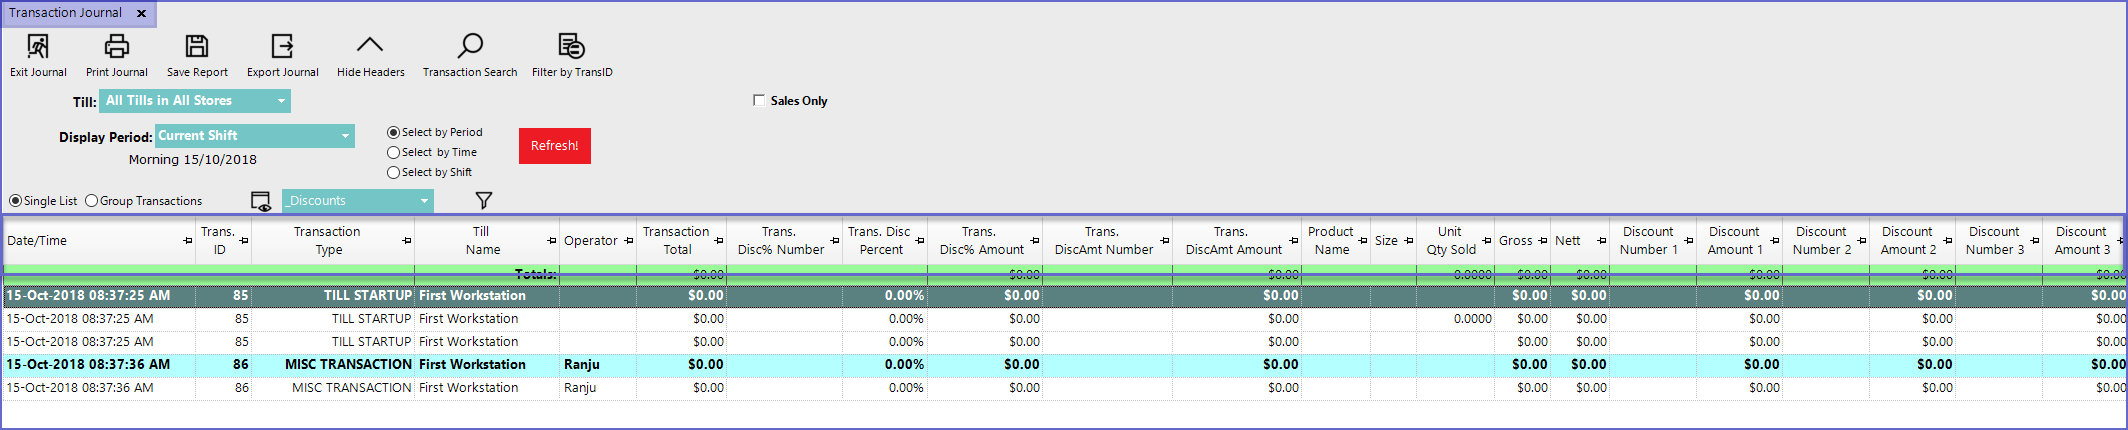Click the funnel filter icon
Image resolution: width=2128 pixels, height=430 pixels.
tap(484, 201)
